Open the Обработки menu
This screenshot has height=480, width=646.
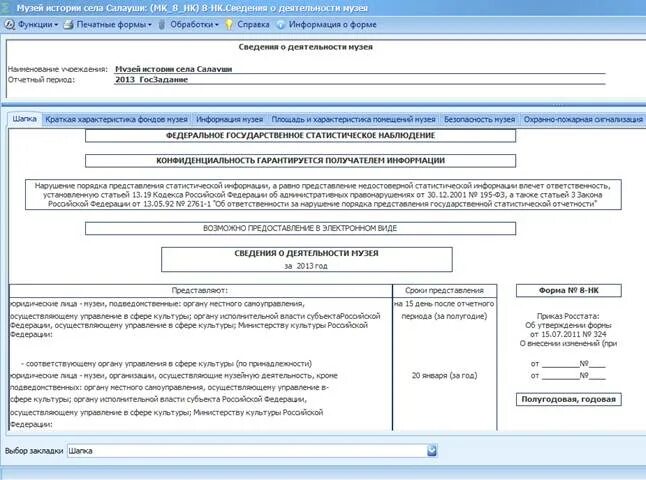pos(188,25)
